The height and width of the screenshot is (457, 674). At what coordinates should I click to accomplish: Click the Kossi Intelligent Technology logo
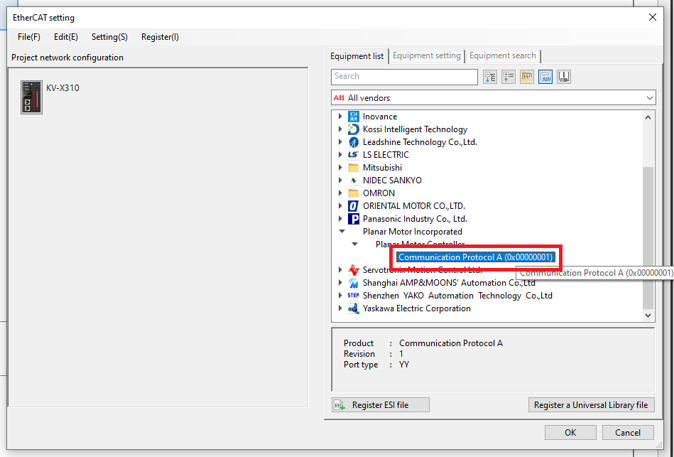[x=353, y=129]
